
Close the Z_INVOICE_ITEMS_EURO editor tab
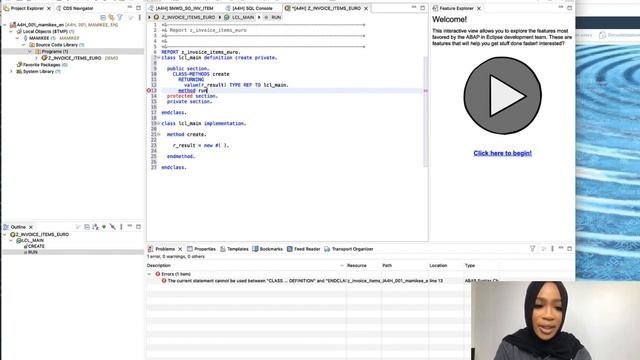point(366,8)
